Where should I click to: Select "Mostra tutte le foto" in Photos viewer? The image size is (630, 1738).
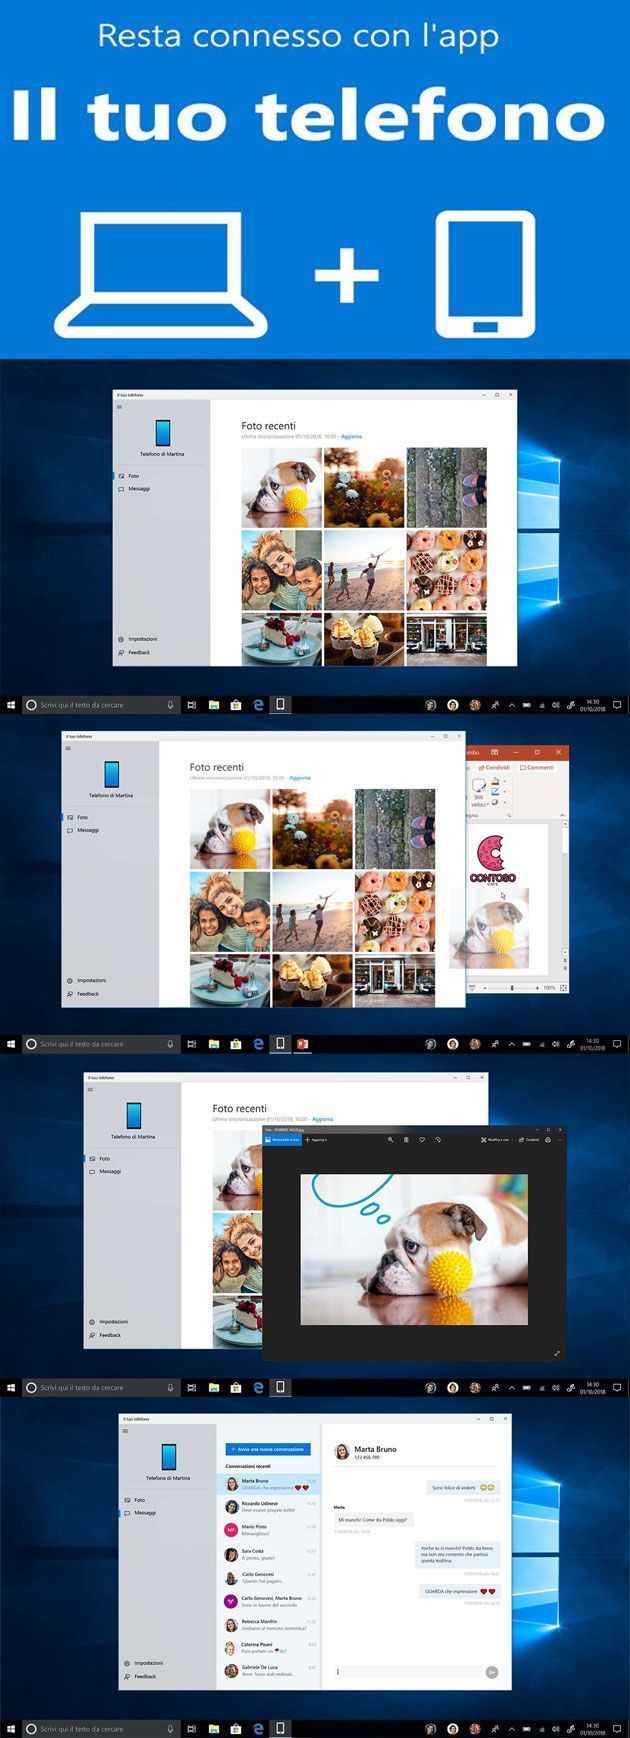tap(281, 1140)
